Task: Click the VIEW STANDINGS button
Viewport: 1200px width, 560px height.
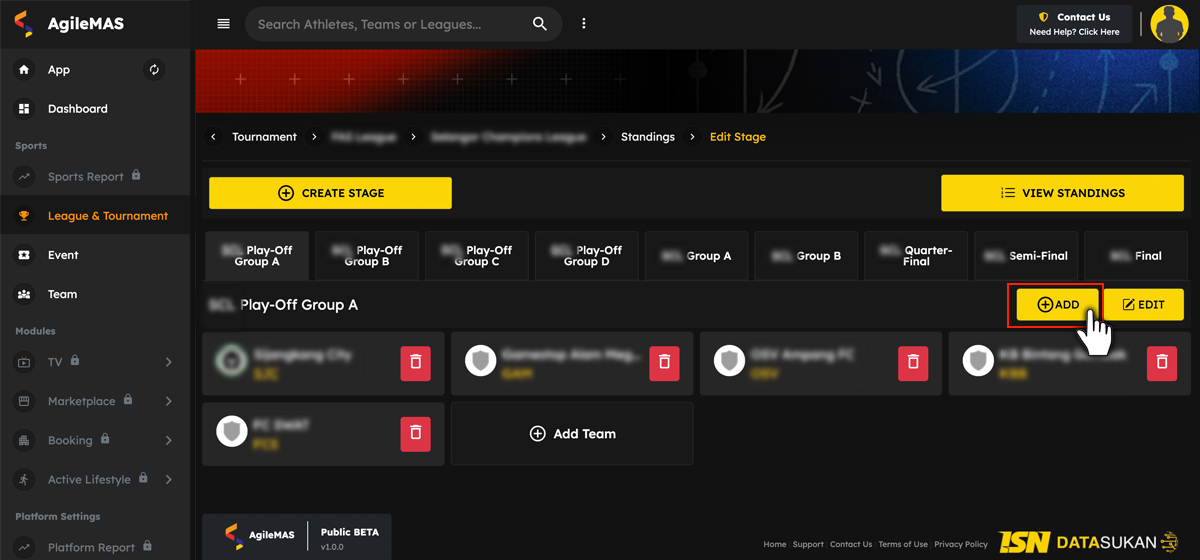Action: pyautogui.click(x=1062, y=193)
